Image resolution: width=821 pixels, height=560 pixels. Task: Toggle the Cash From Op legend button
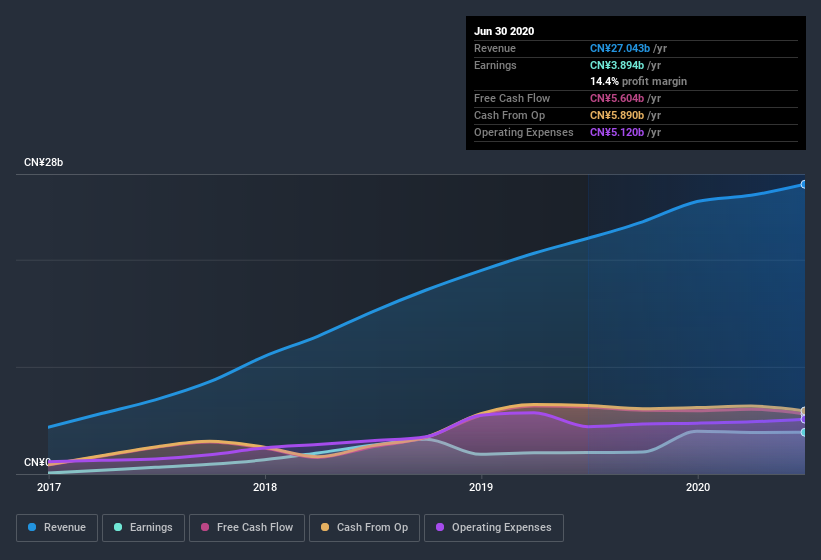click(x=364, y=528)
